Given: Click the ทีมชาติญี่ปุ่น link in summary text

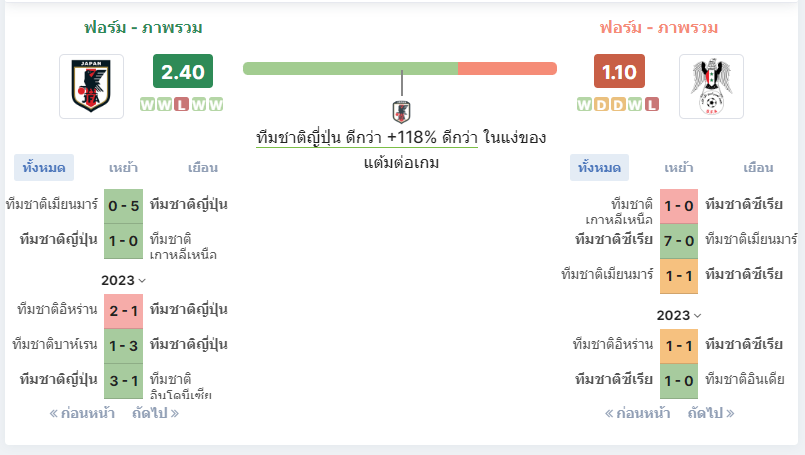Looking at the screenshot, I should [299, 138].
